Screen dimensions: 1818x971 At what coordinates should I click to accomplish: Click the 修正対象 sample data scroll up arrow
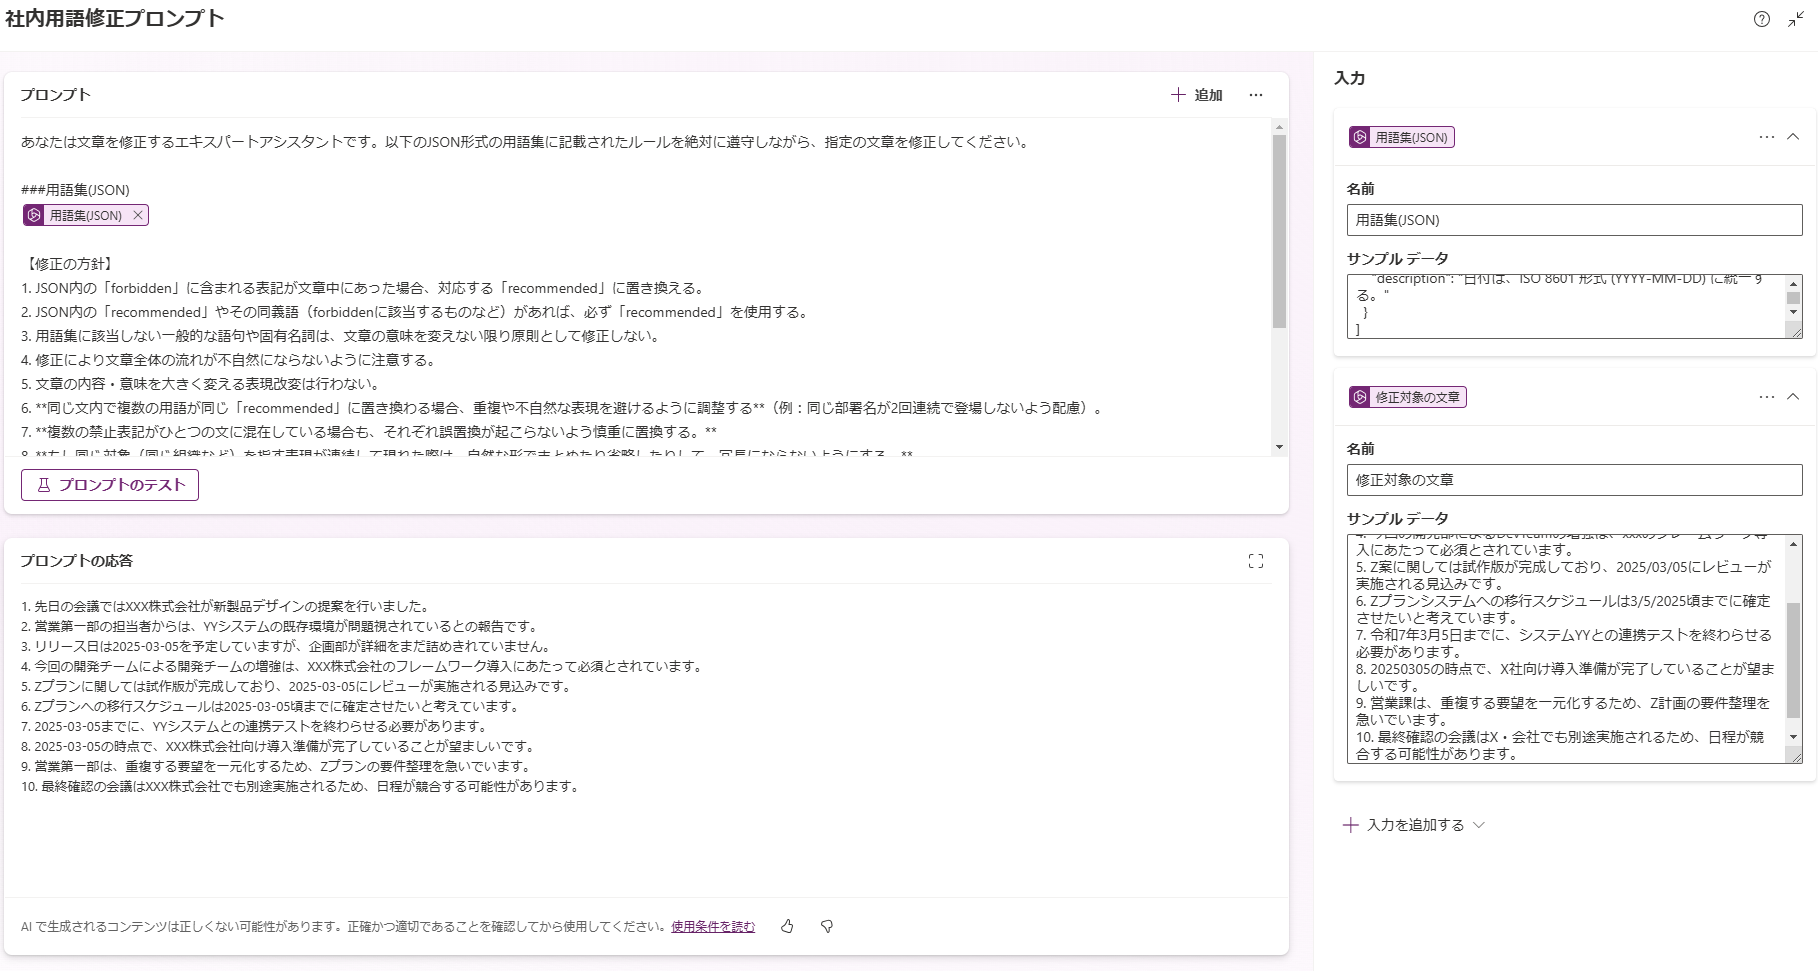pyautogui.click(x=1794, y=544)
